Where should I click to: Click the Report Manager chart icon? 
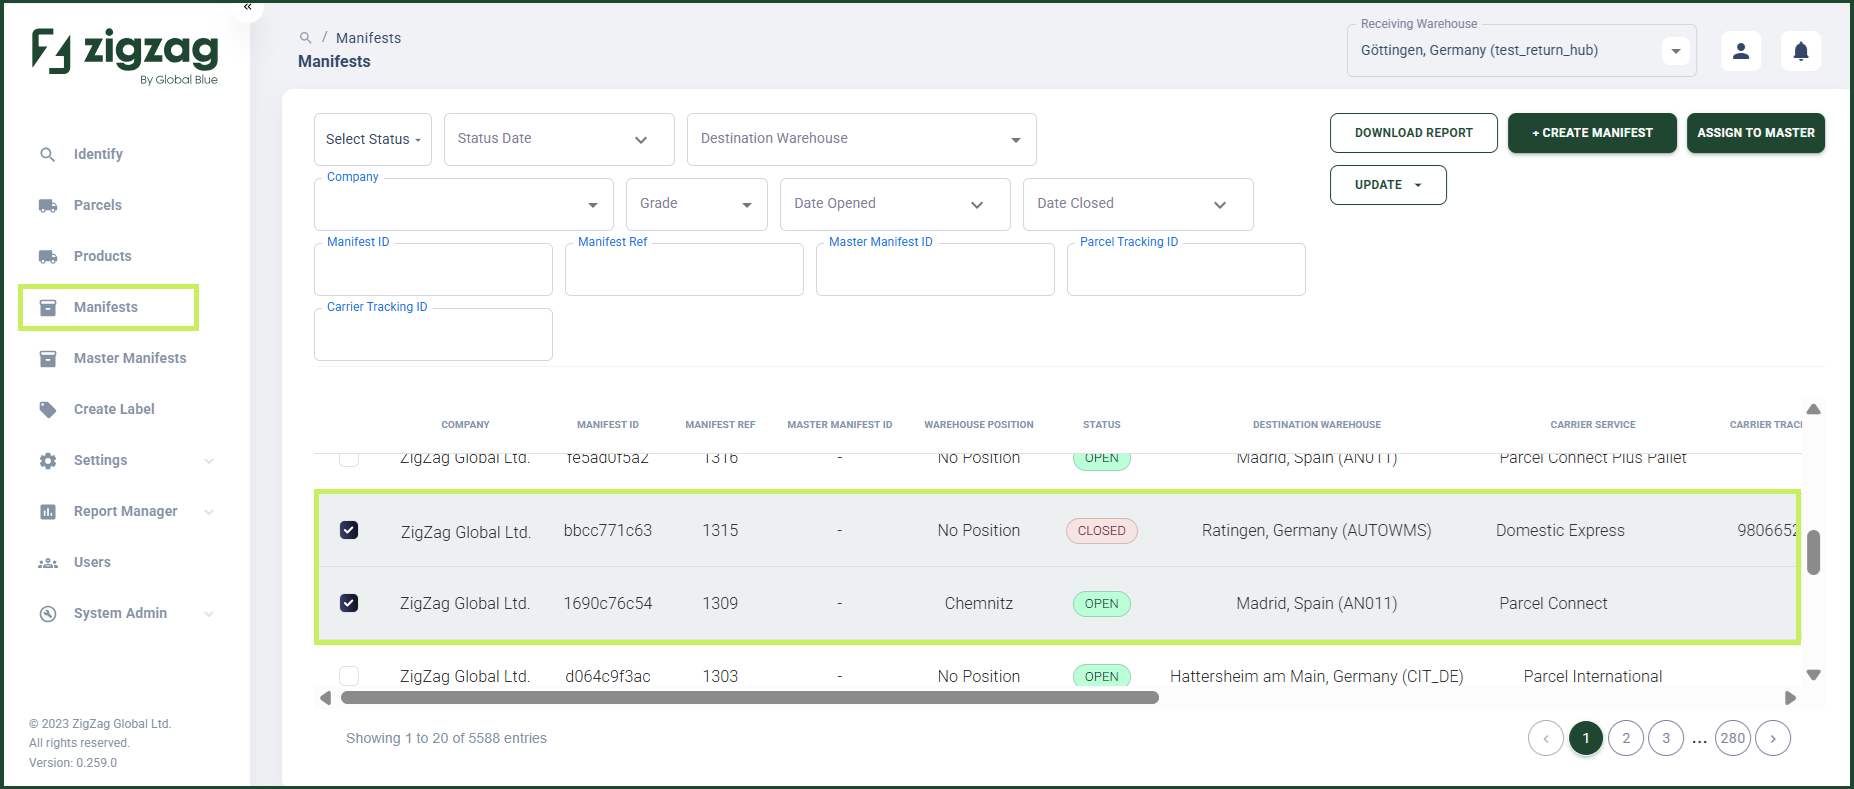coord(48,511)
